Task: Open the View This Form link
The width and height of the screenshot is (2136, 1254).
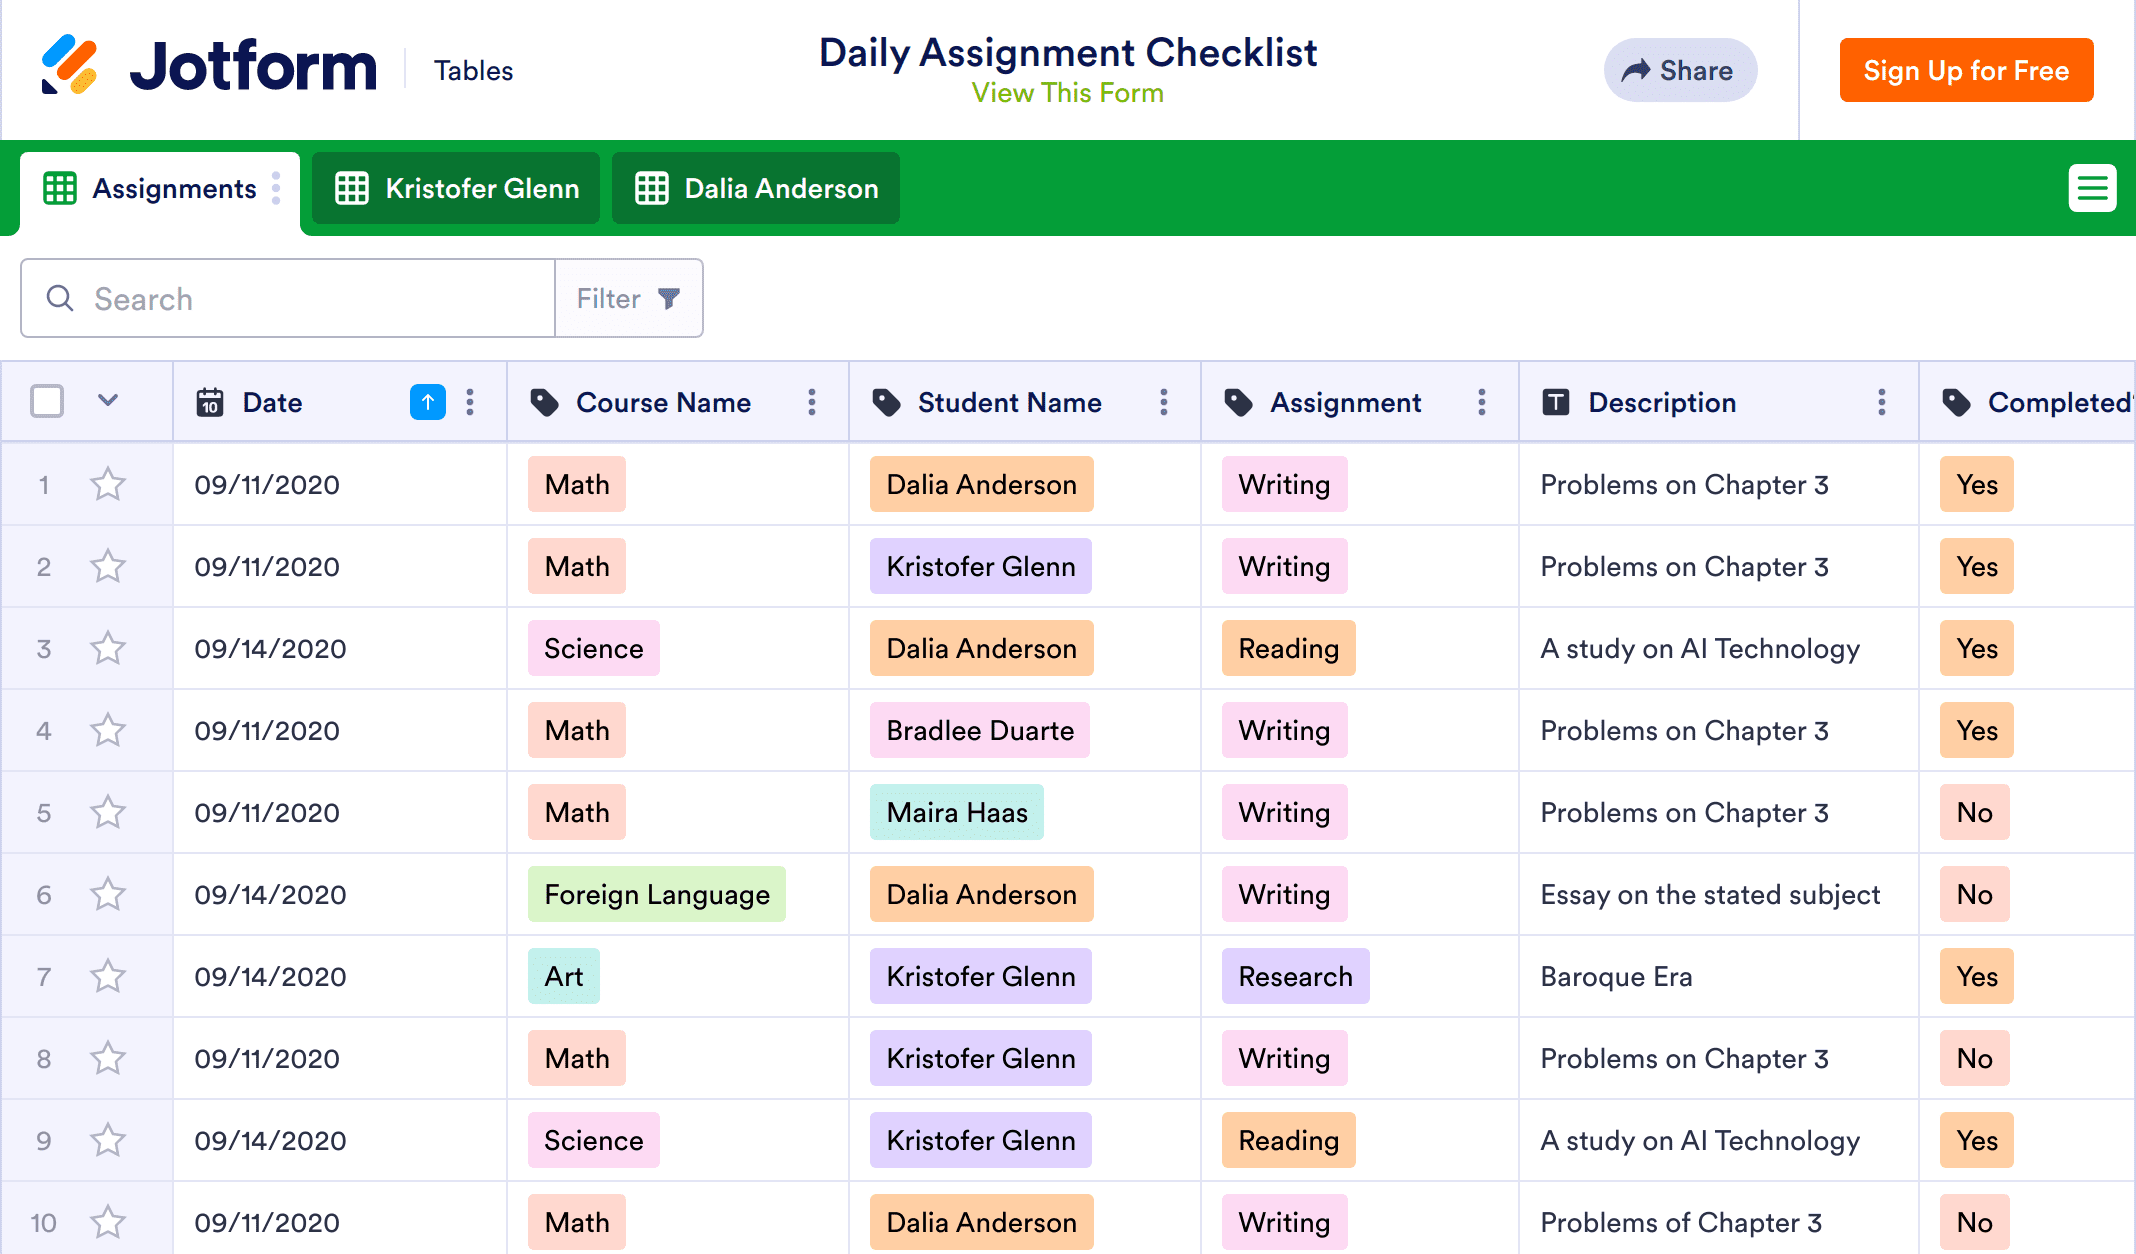Action: [1067, 93]
